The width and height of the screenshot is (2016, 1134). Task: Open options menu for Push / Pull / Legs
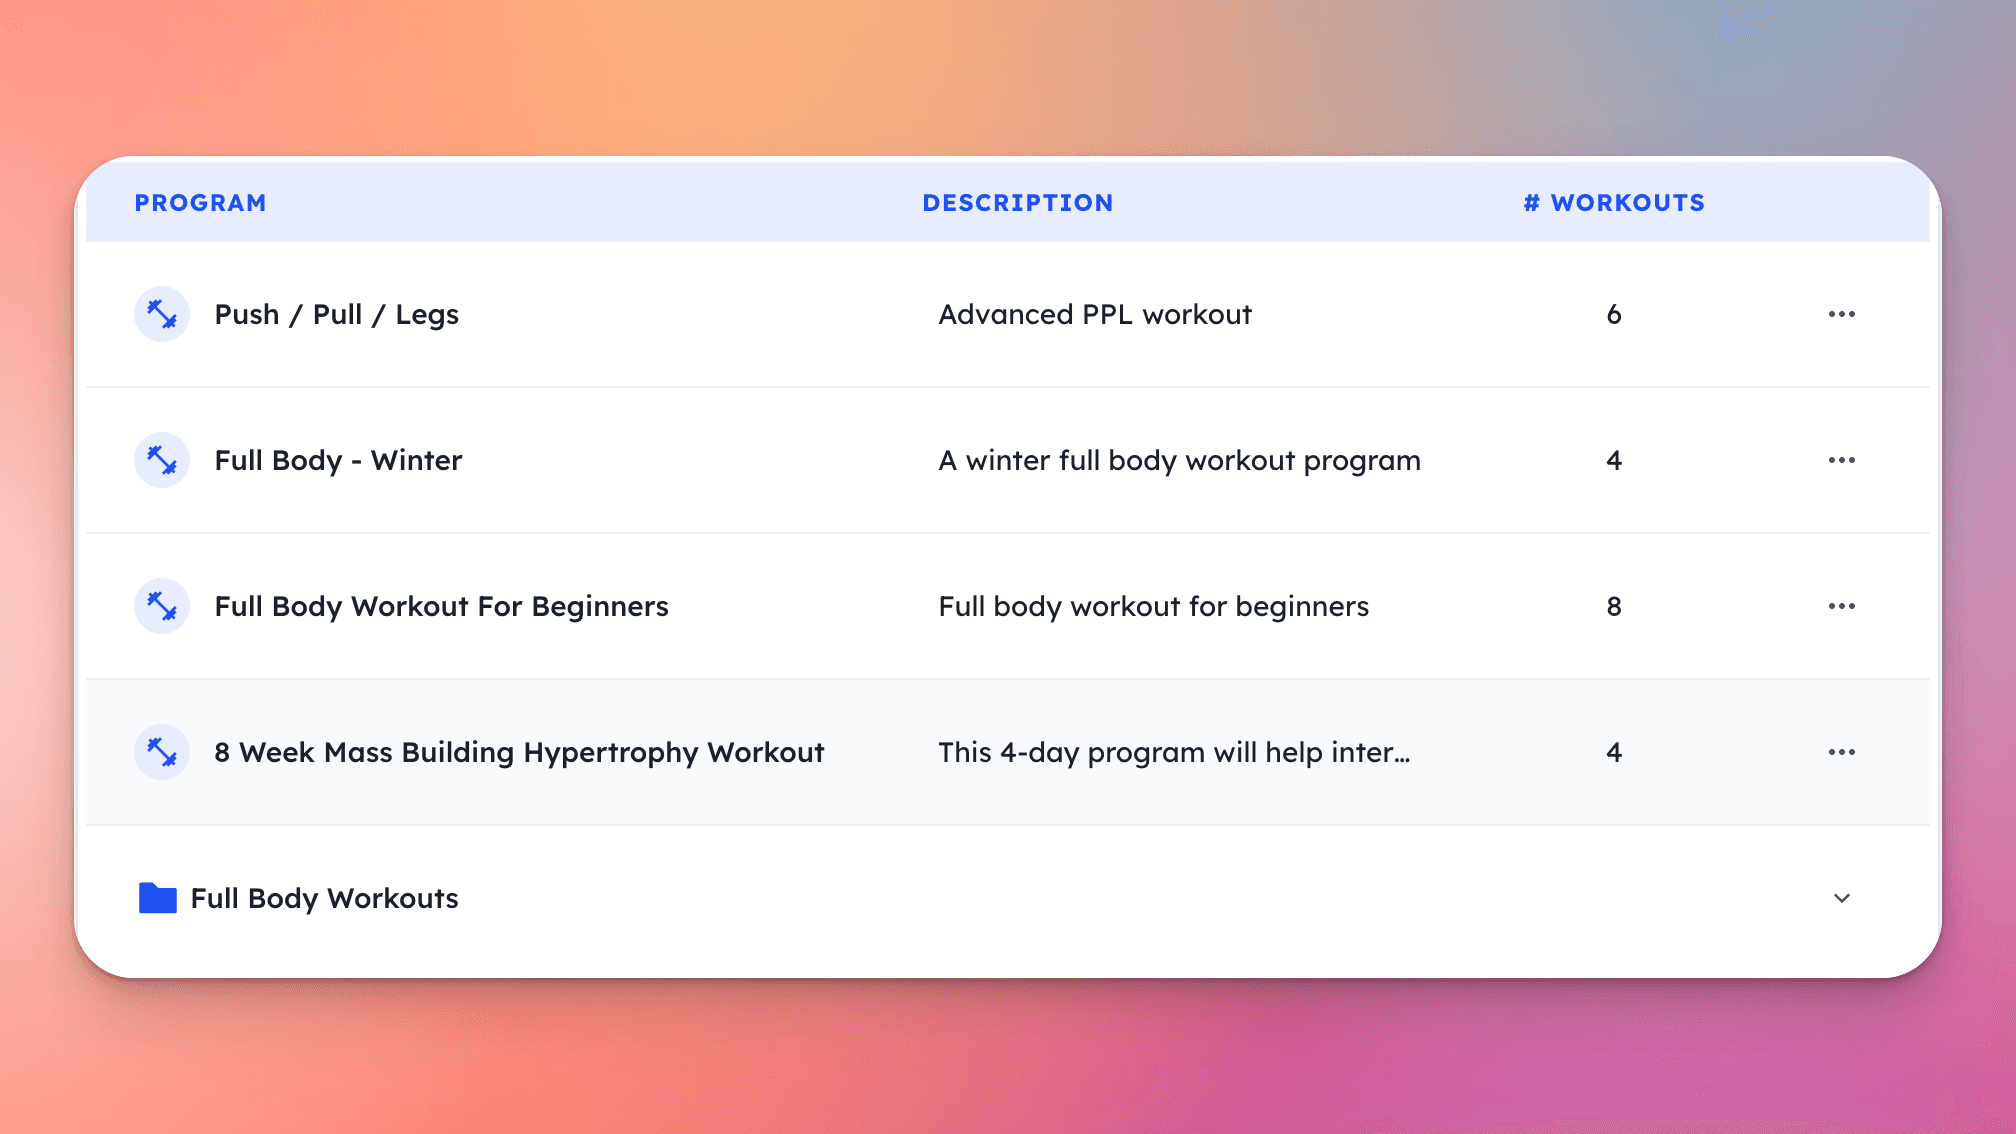coord(1842,314)
